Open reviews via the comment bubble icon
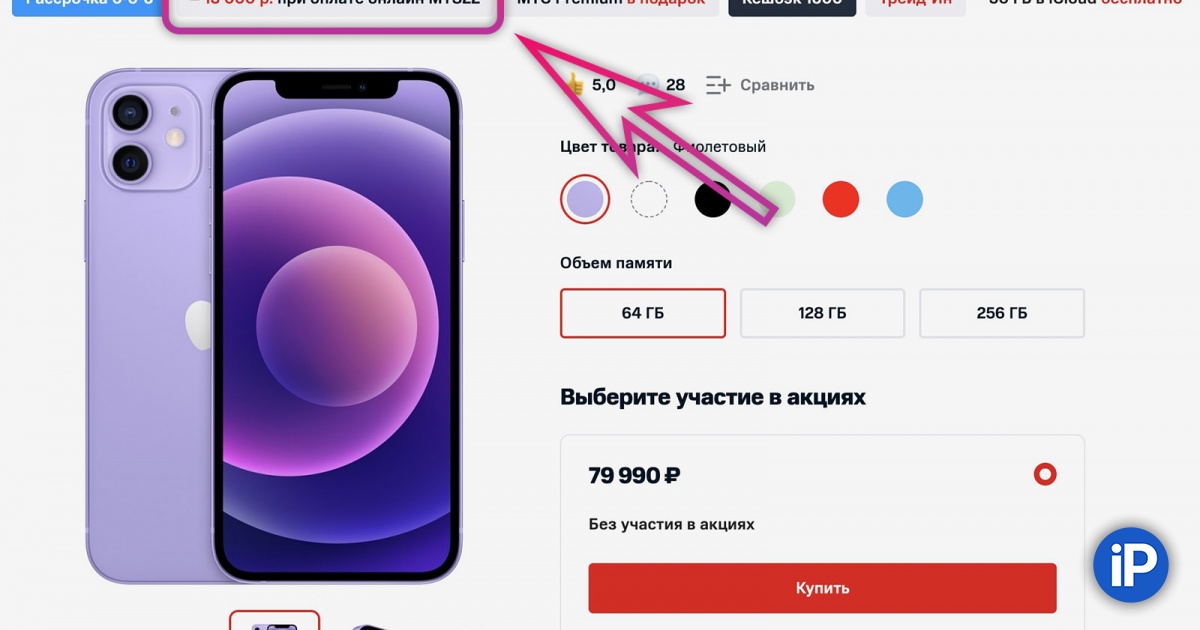1200x630 pixels. [x=649, y=85]
